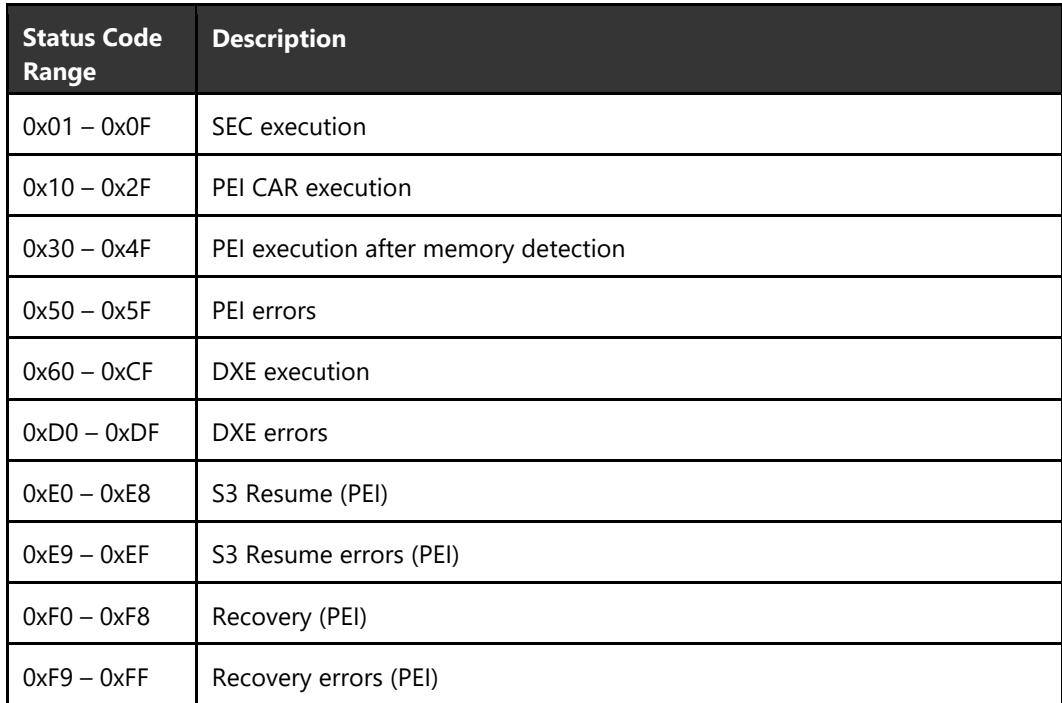This screenshot has height=703, width=1062.
Task: Click the SEC execution description
Action: [x=289, y=127]
